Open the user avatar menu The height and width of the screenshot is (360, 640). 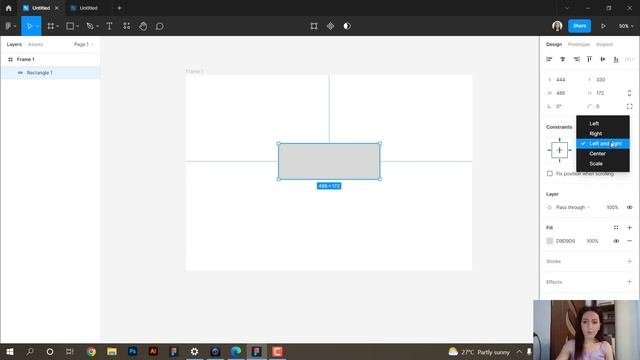pos(557,26)
